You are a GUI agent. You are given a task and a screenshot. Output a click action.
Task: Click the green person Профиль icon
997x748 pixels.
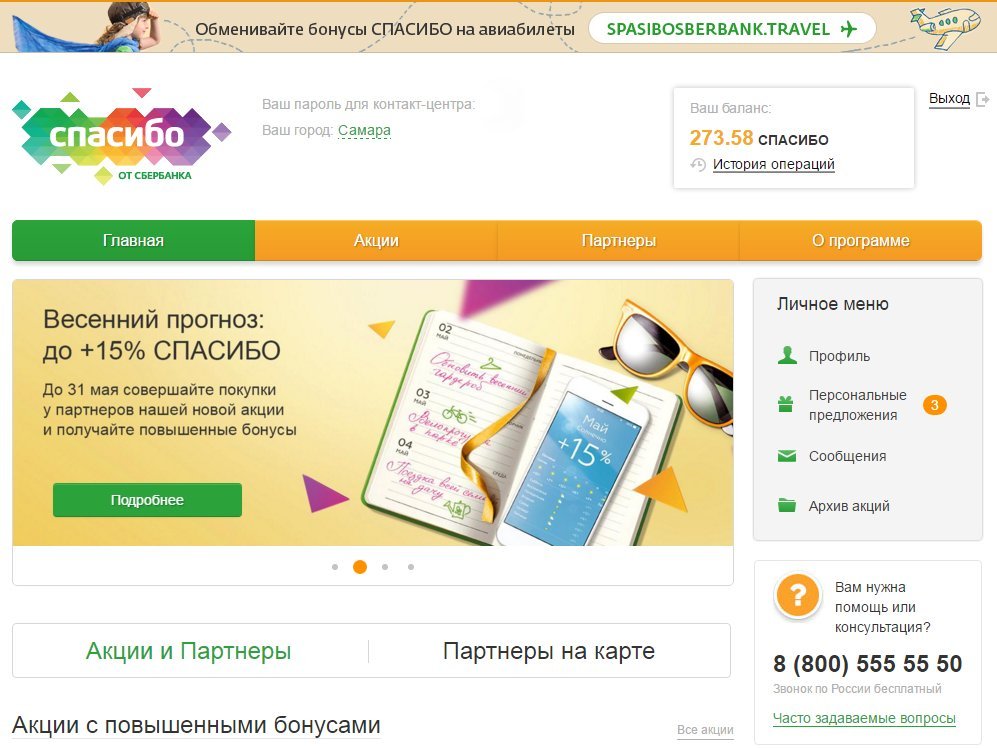pyautogui.click(x=787, y=355)
